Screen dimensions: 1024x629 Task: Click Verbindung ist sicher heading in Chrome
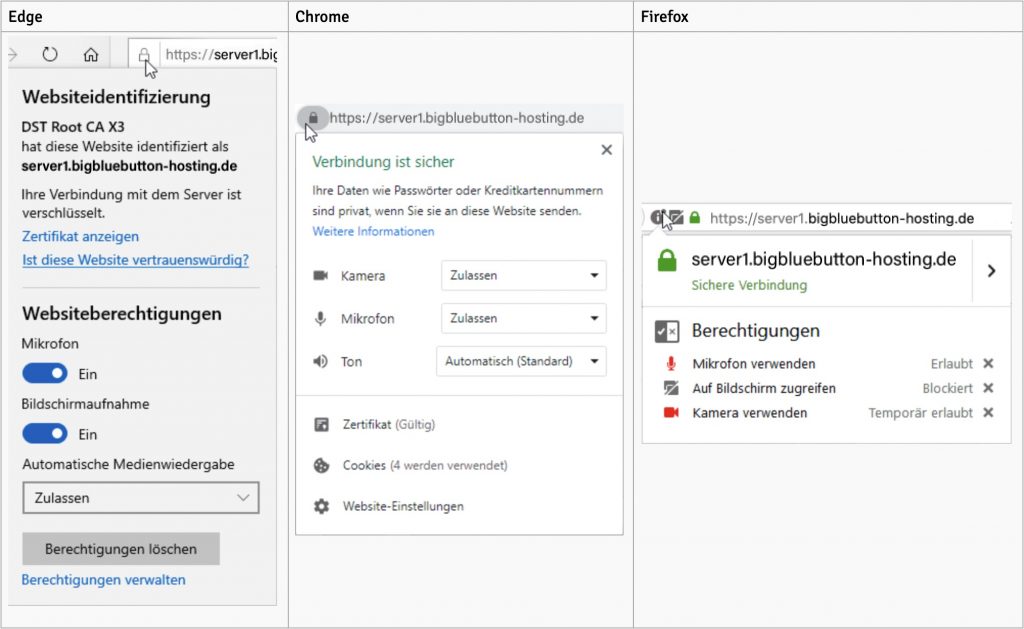[383, 161]
